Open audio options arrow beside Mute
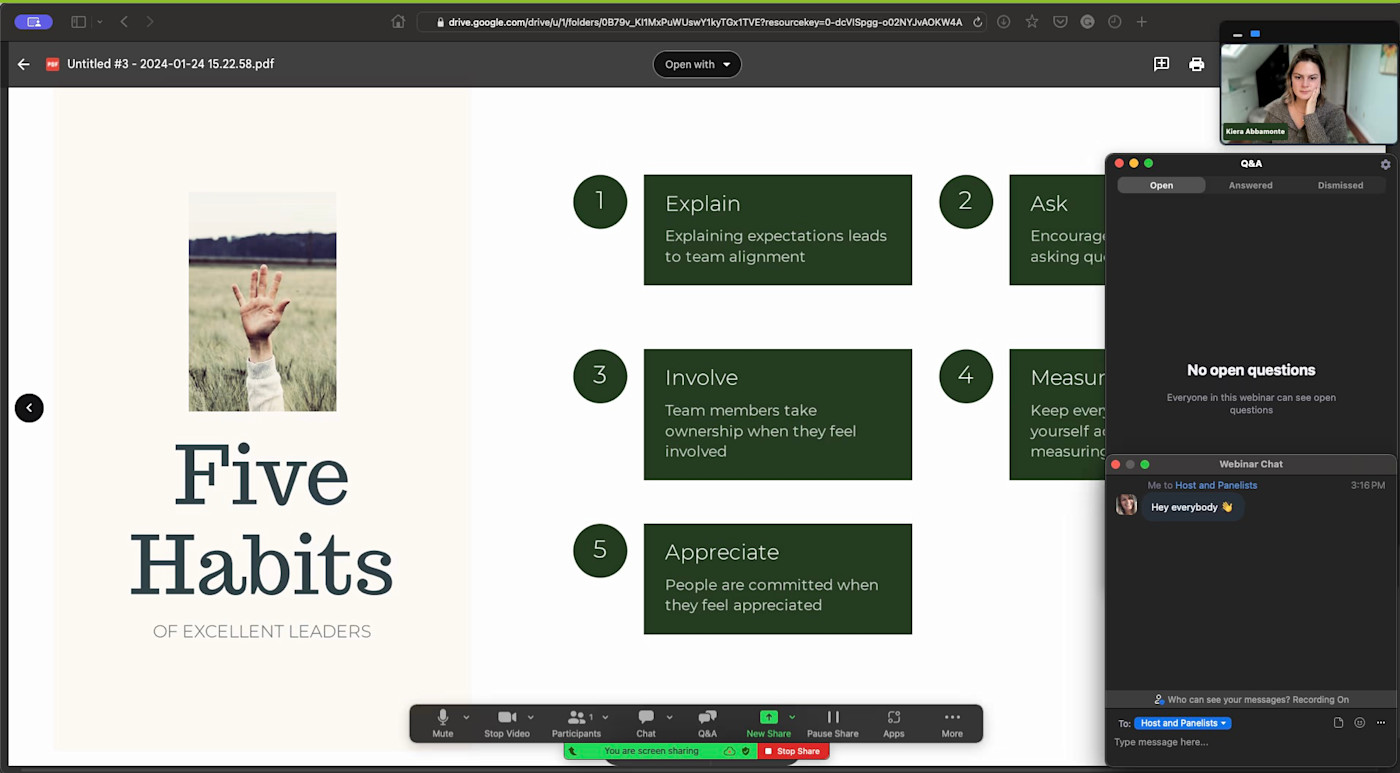 click(466, 717)
